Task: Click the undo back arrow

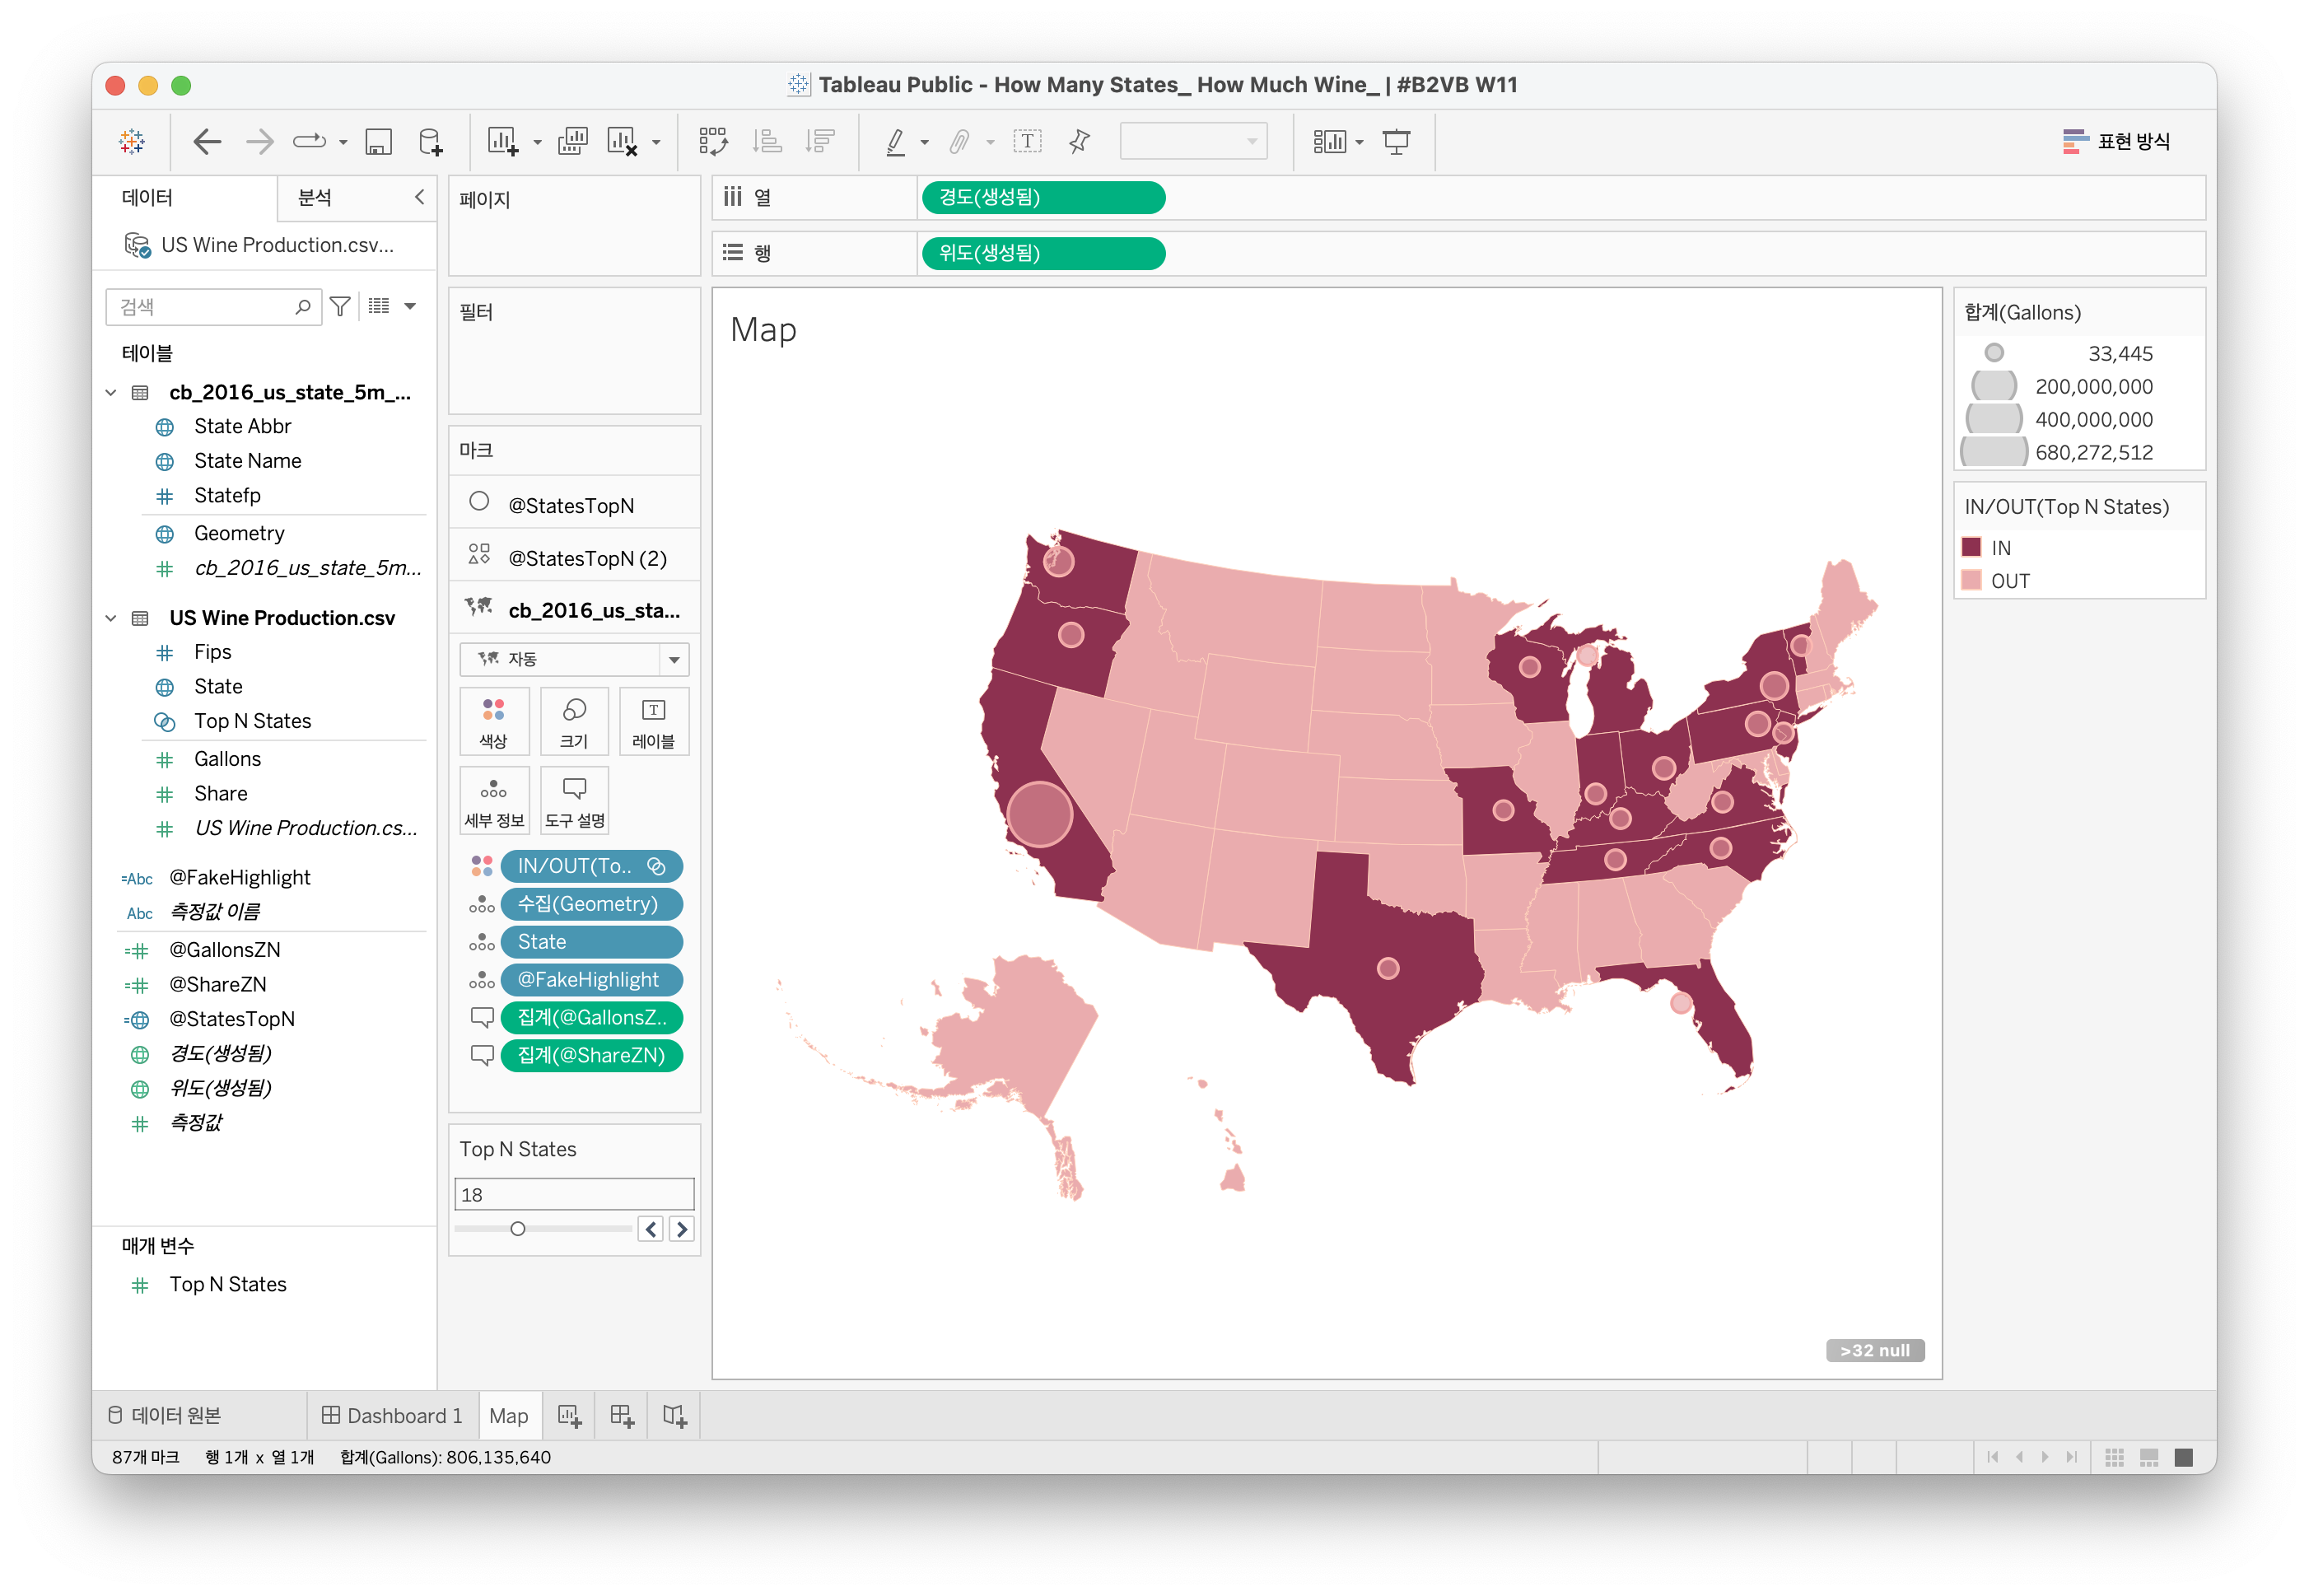Action: 207,142
